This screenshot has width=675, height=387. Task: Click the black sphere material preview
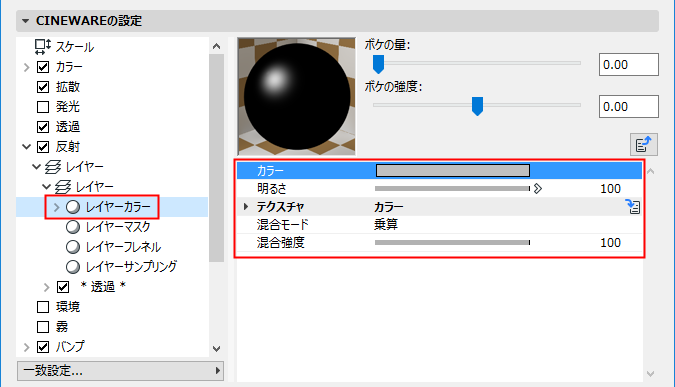point(297,96)
